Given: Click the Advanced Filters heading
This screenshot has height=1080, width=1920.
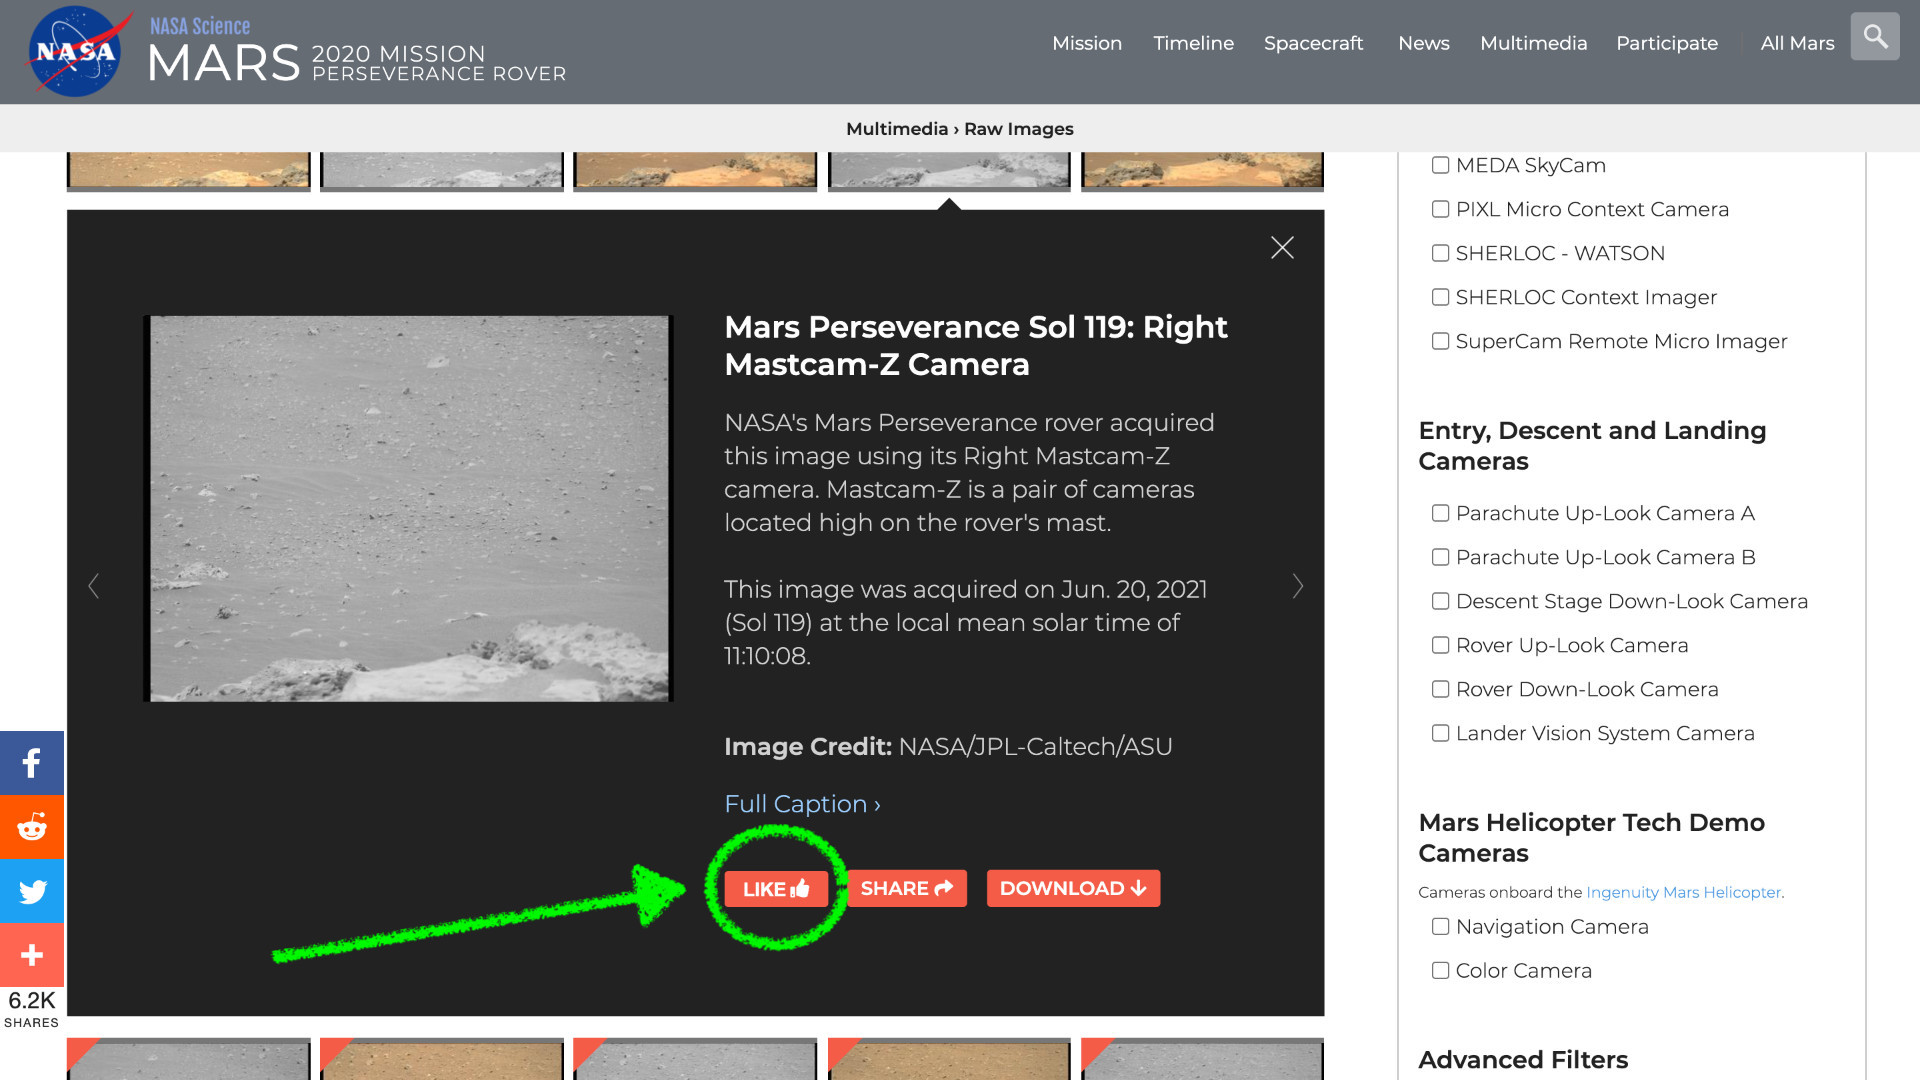Looking at the screenshot, I should click(x=1523, y=1060).
